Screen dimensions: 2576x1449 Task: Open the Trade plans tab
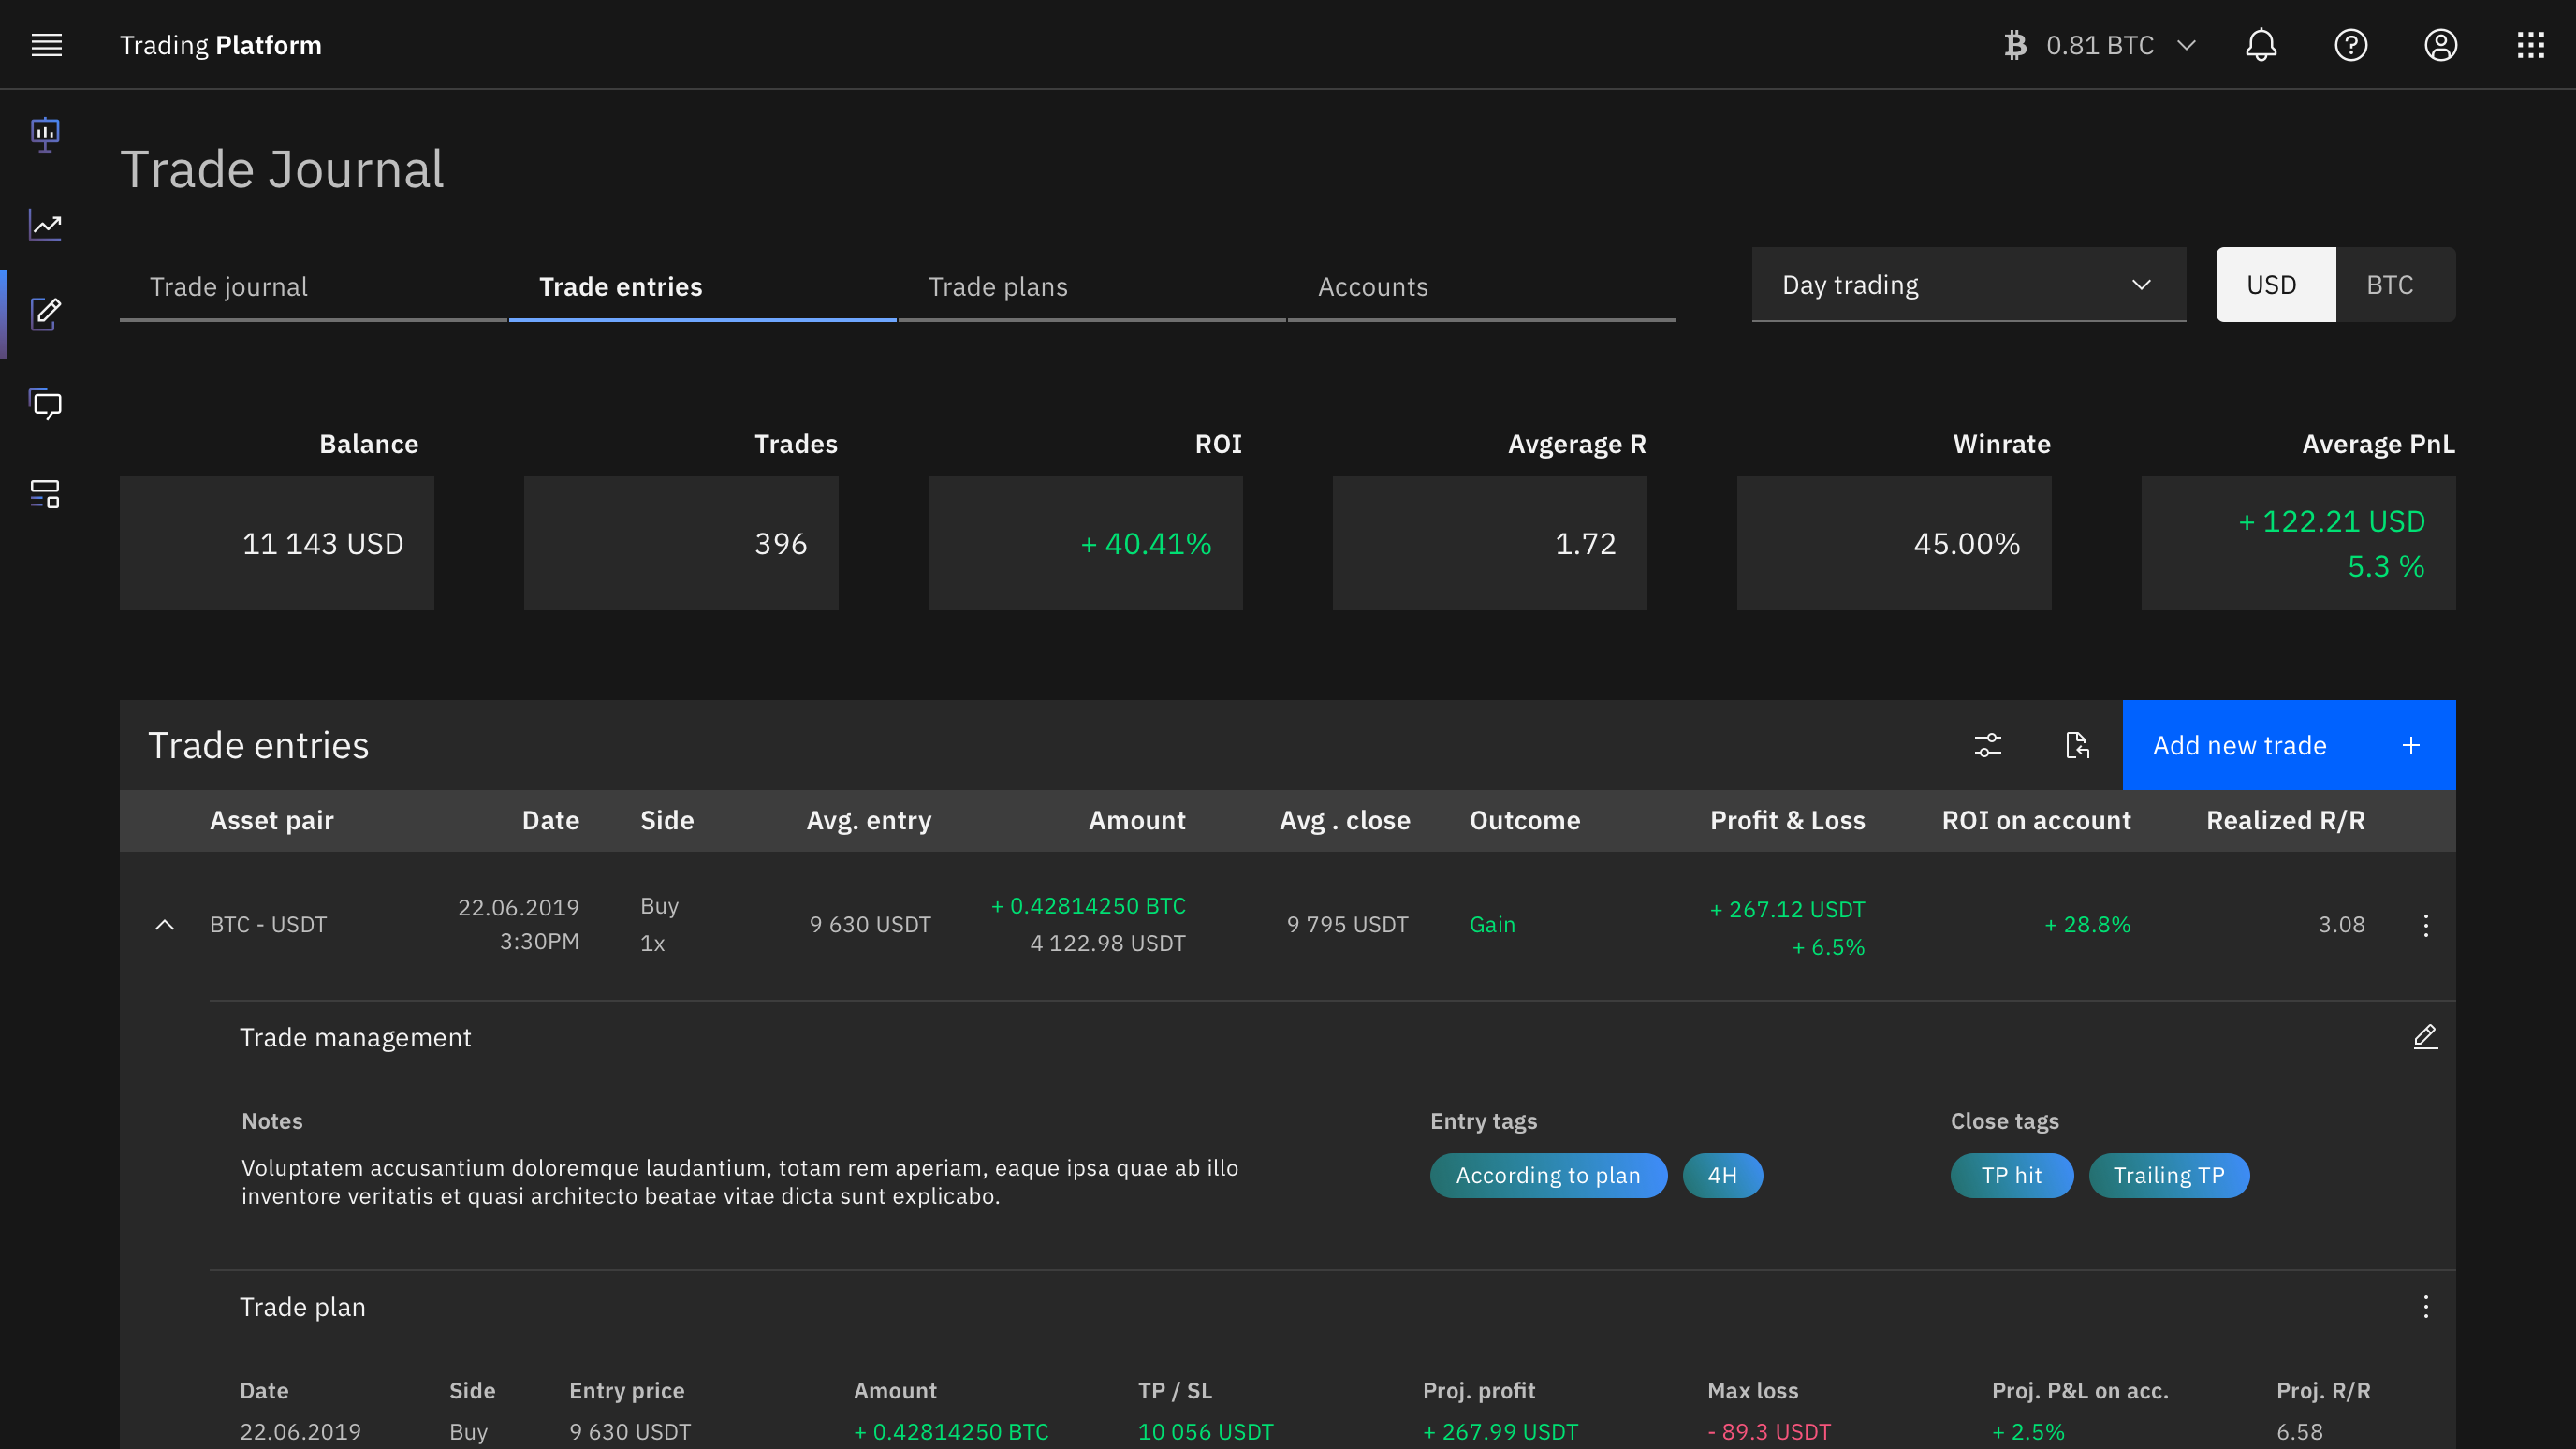coord(1091,287)
